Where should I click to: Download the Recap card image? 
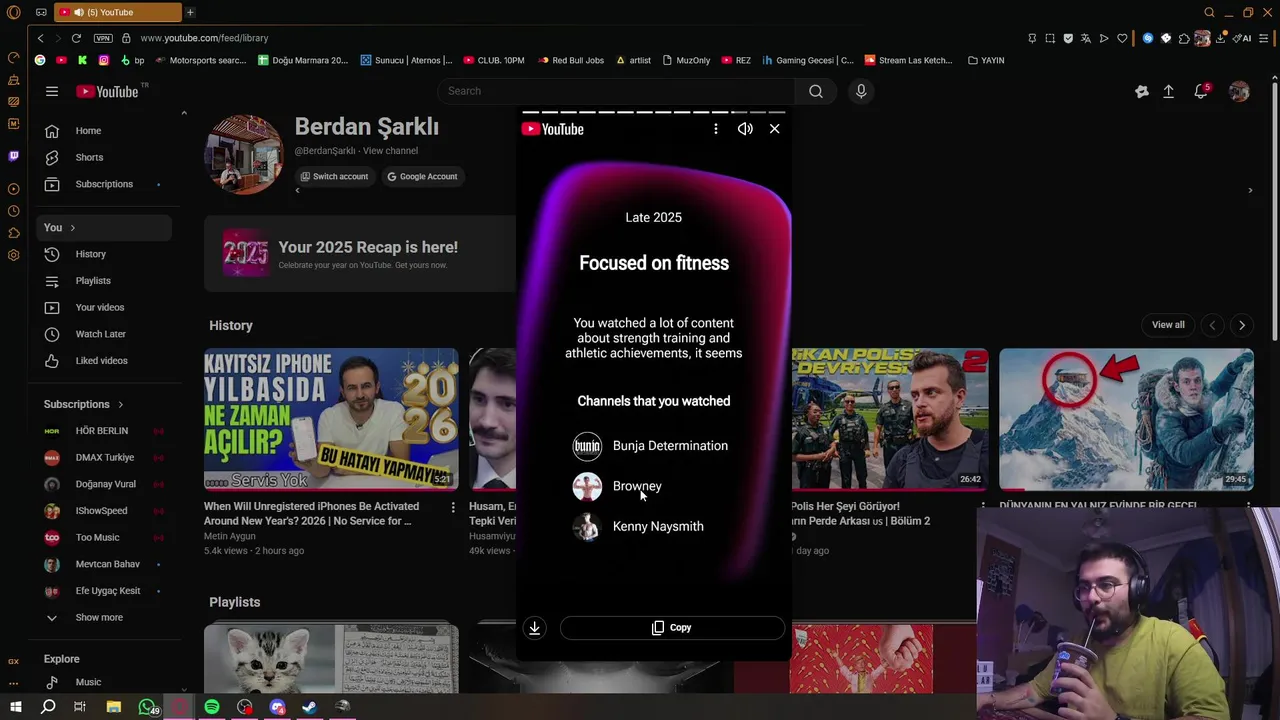[x=534, y=628]
